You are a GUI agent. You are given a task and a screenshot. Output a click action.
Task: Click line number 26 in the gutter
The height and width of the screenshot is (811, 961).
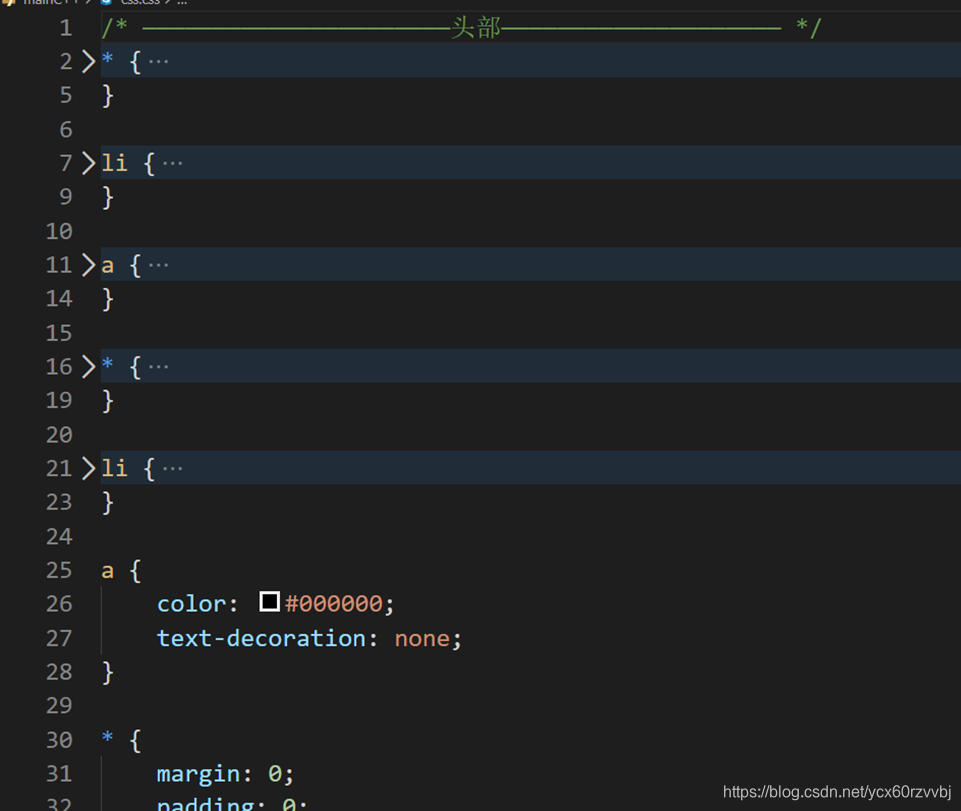(58, 602)
